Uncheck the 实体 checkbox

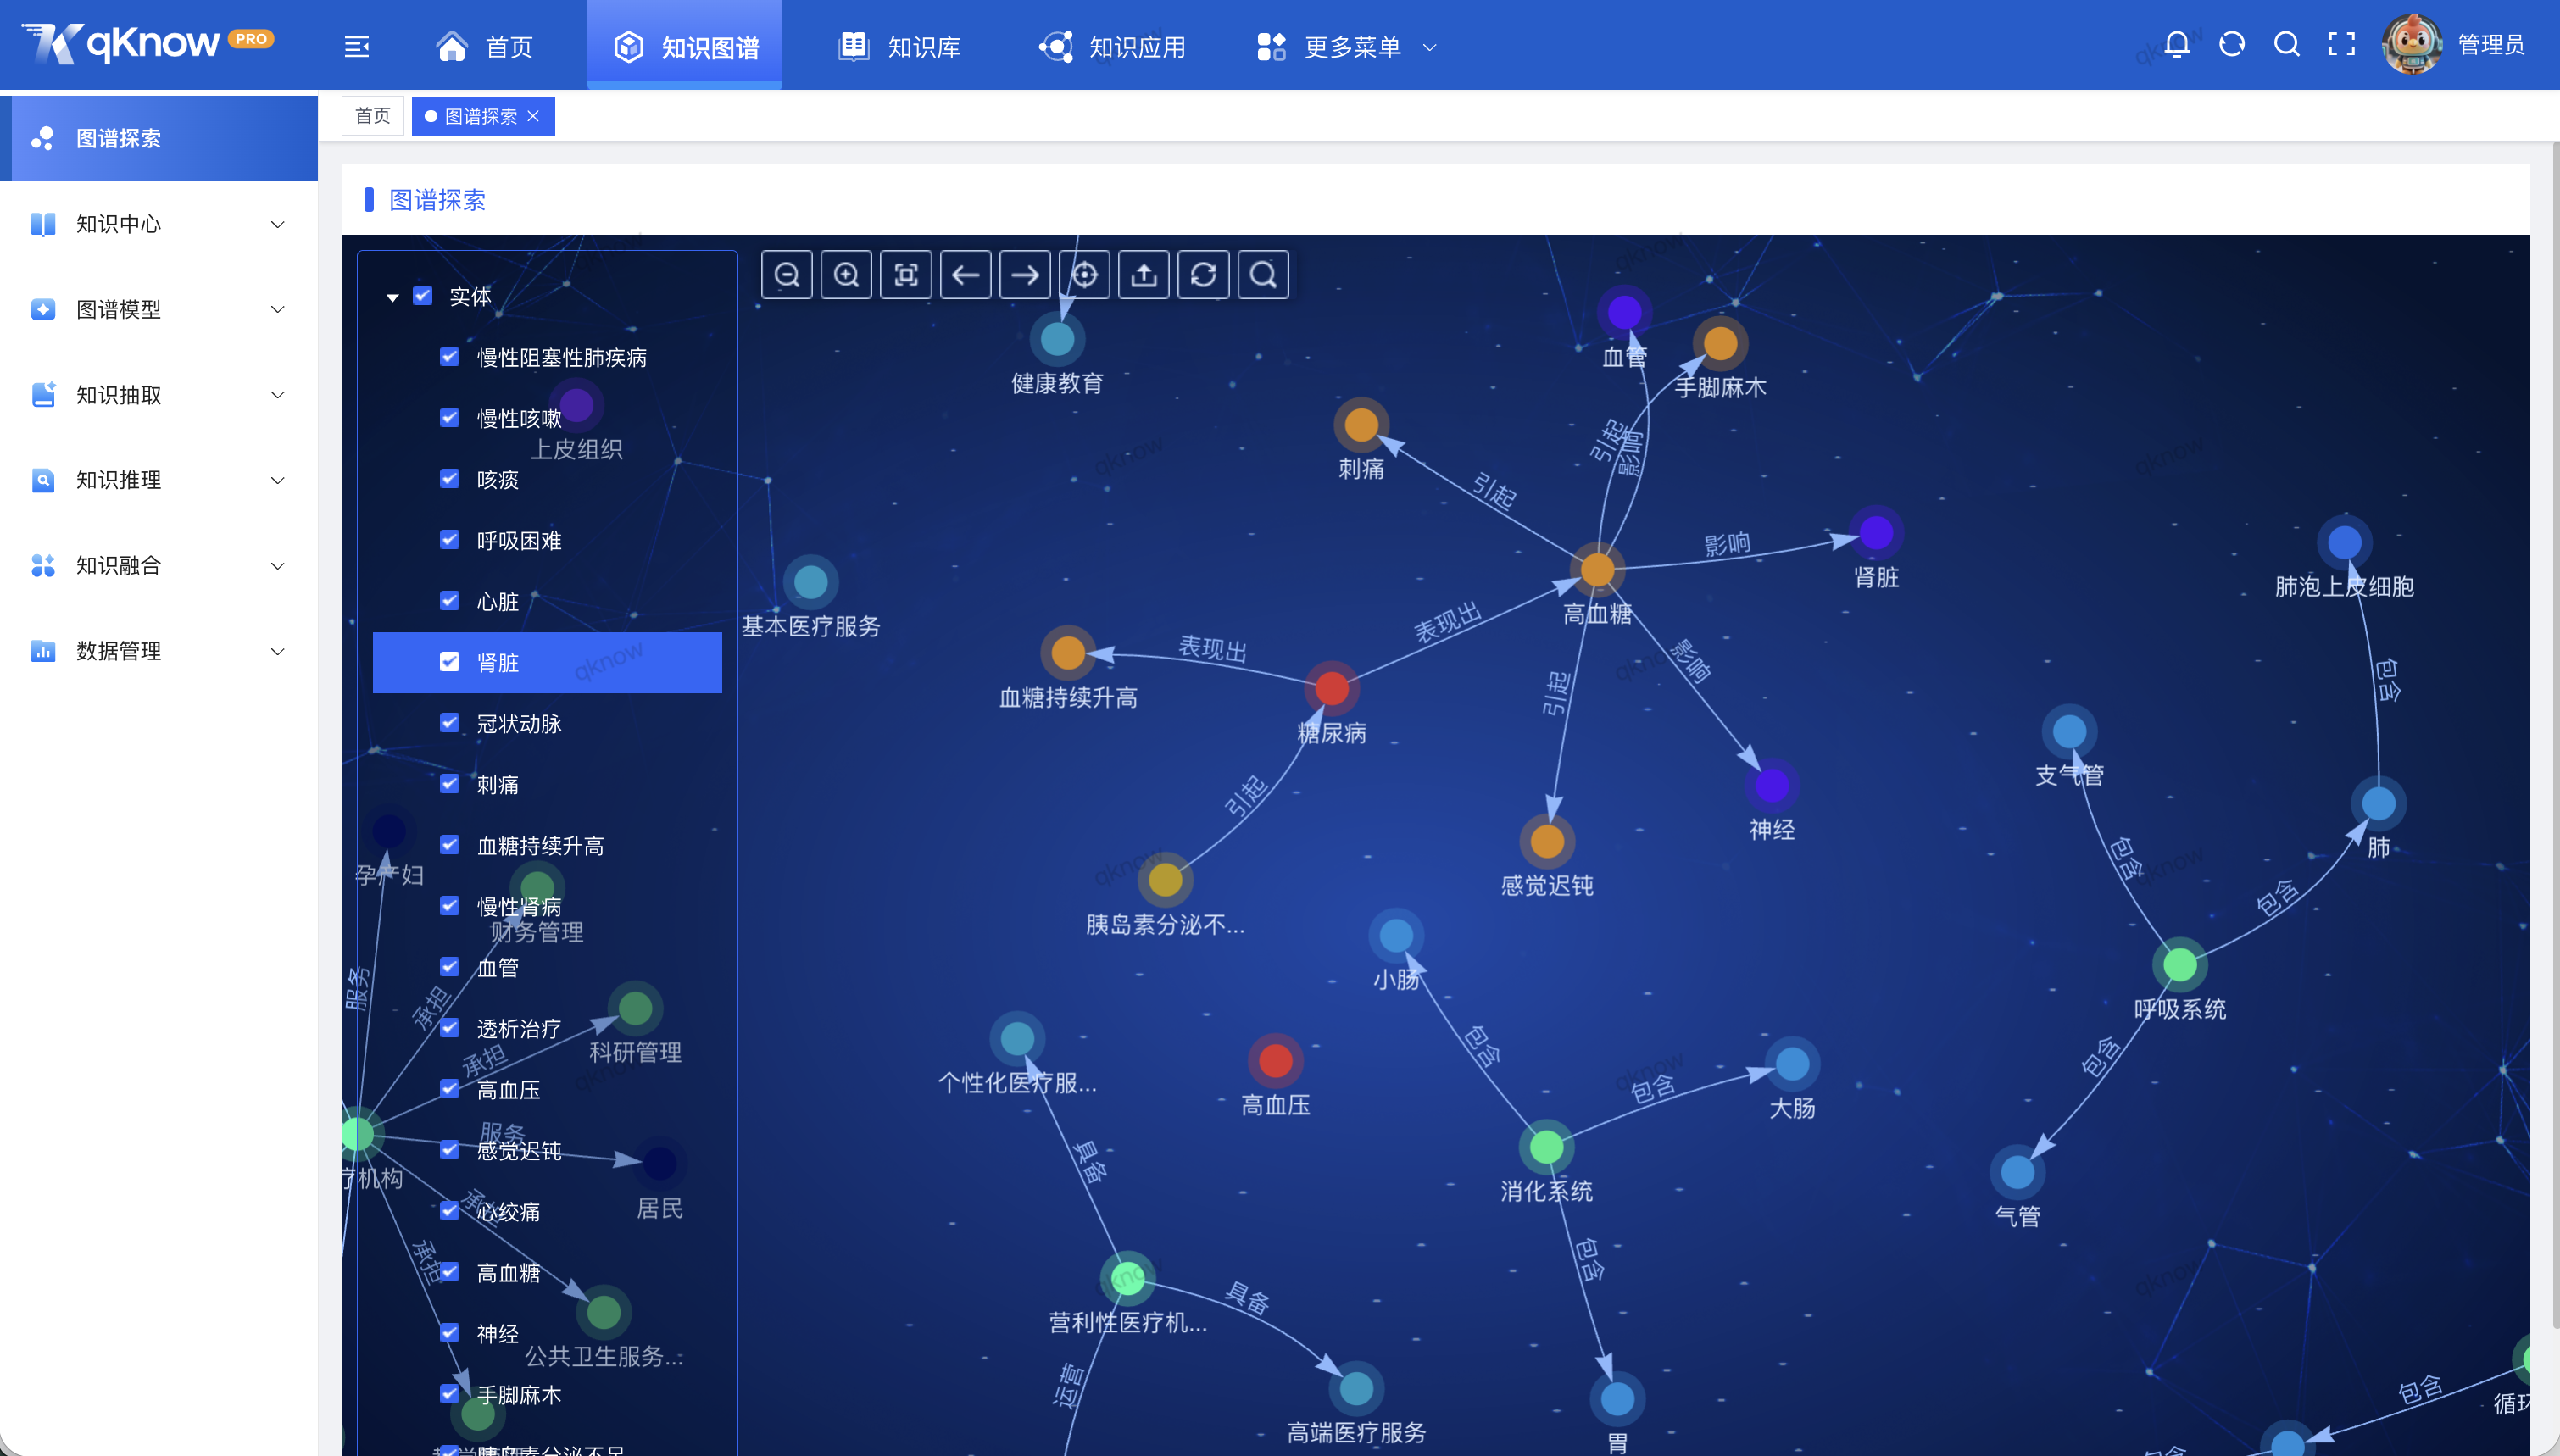(423, 296)
